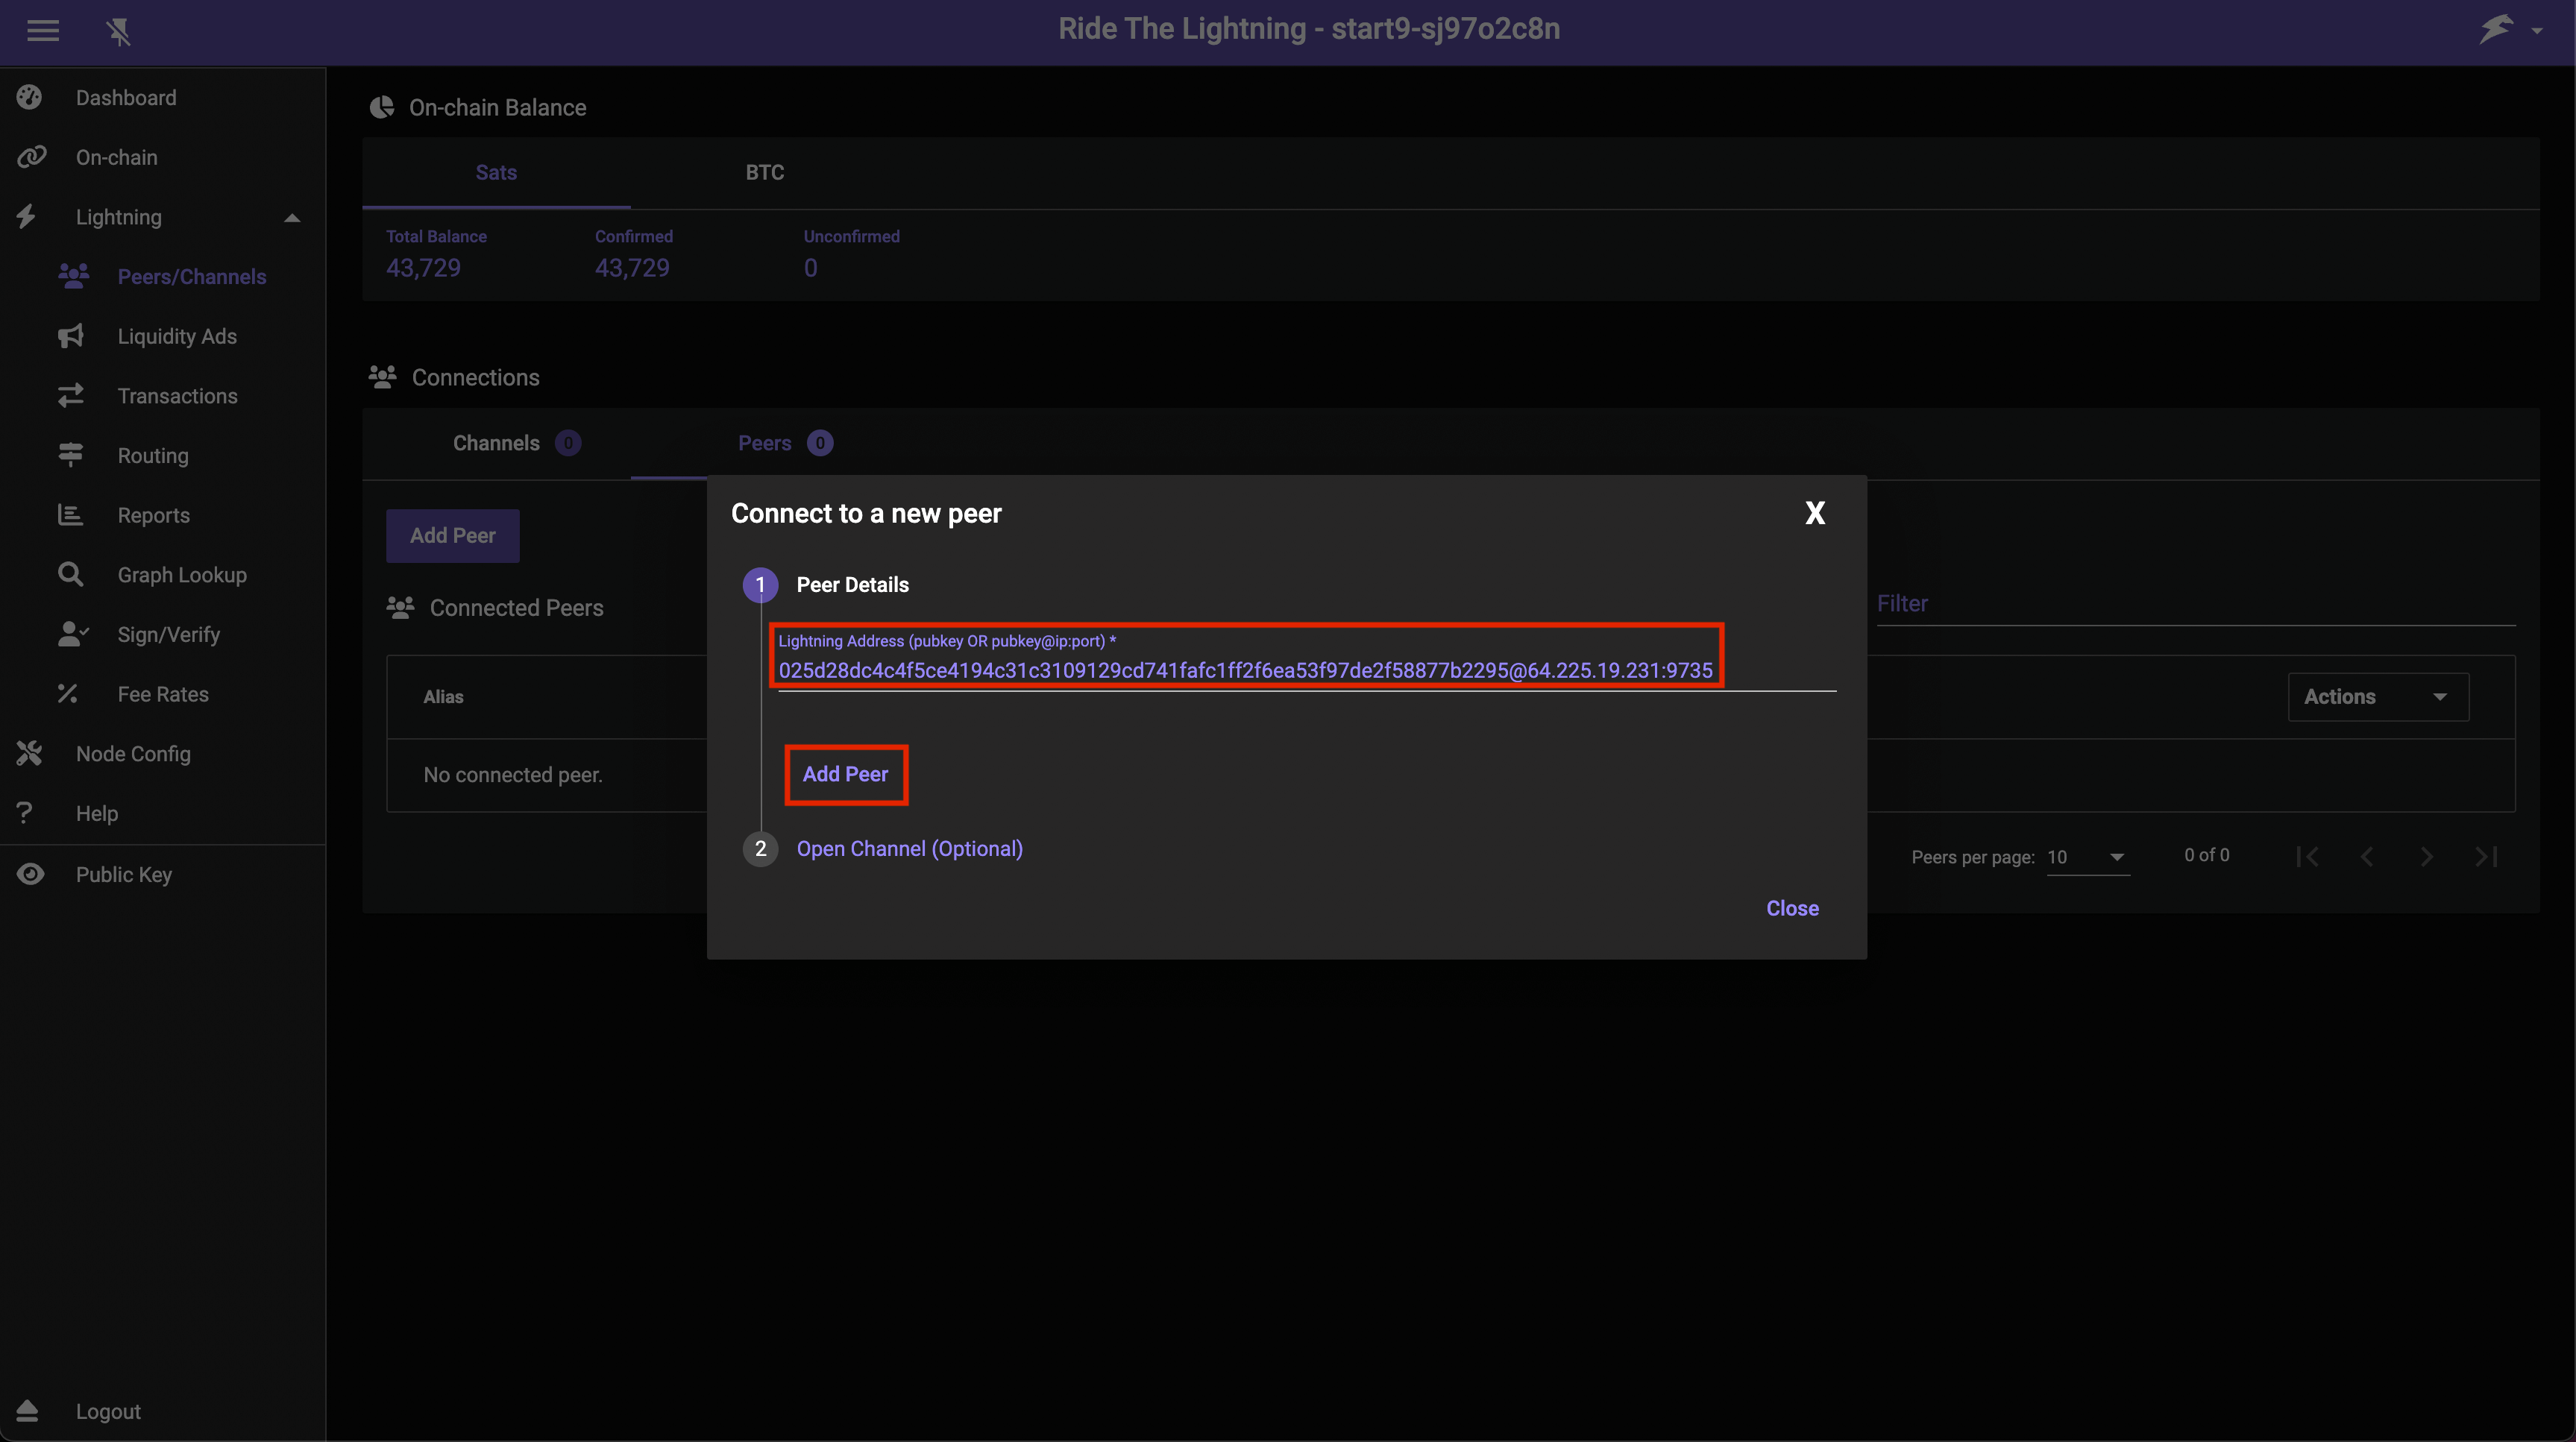Click the lightning address input field

coord(1245,670)
